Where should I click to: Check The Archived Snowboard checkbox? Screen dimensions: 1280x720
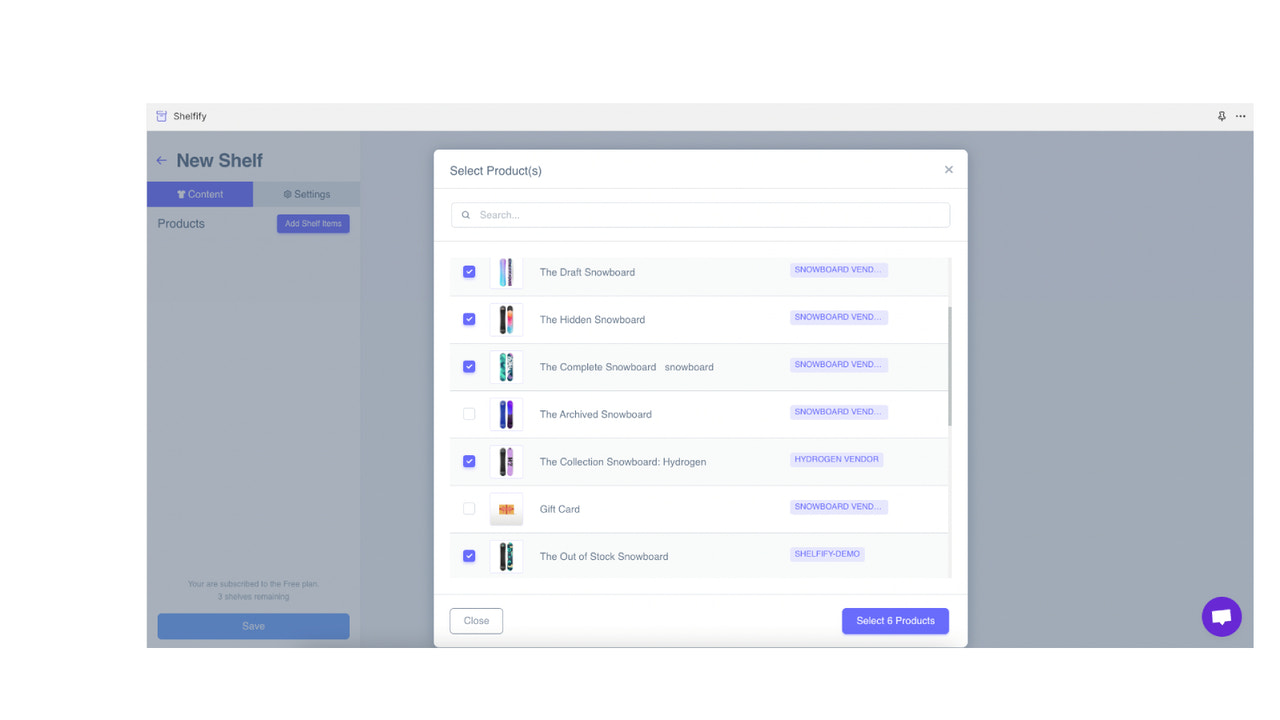[x=469, y=414]
